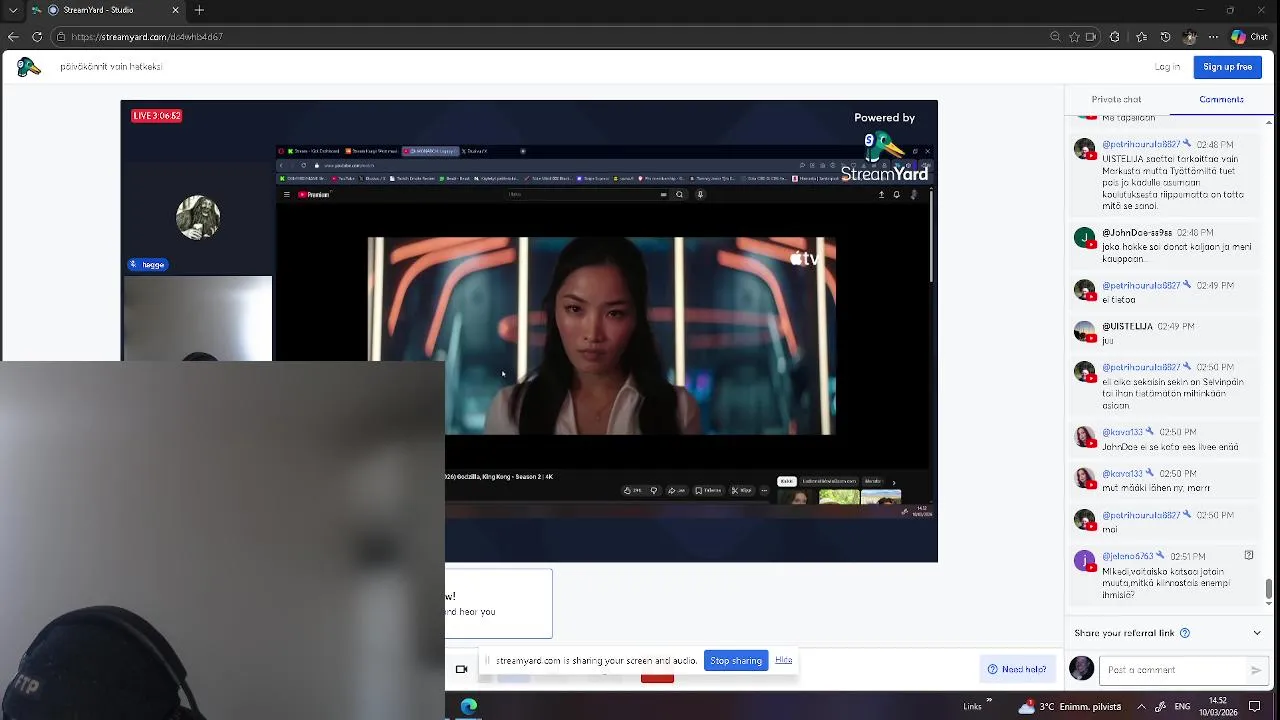Screen dimensions: 1280x720
Task: Close the StreamYard - Studio tab
Action: (x=175, y=10)
